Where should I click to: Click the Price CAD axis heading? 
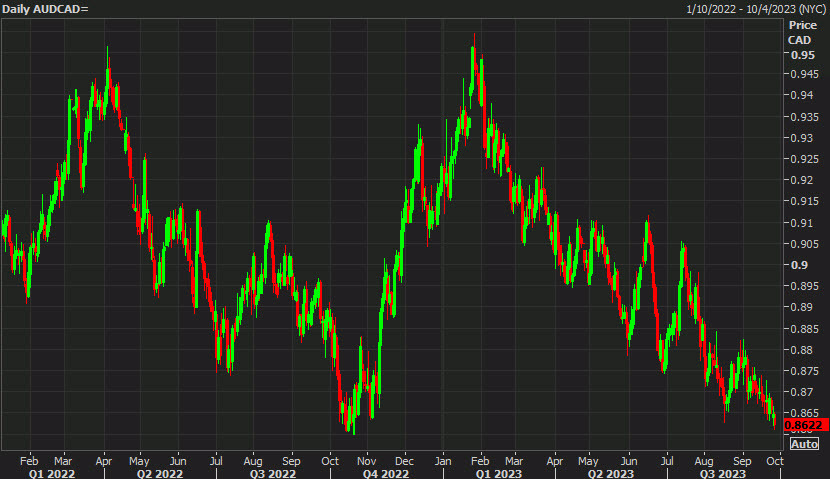click(x=802, y=32)
